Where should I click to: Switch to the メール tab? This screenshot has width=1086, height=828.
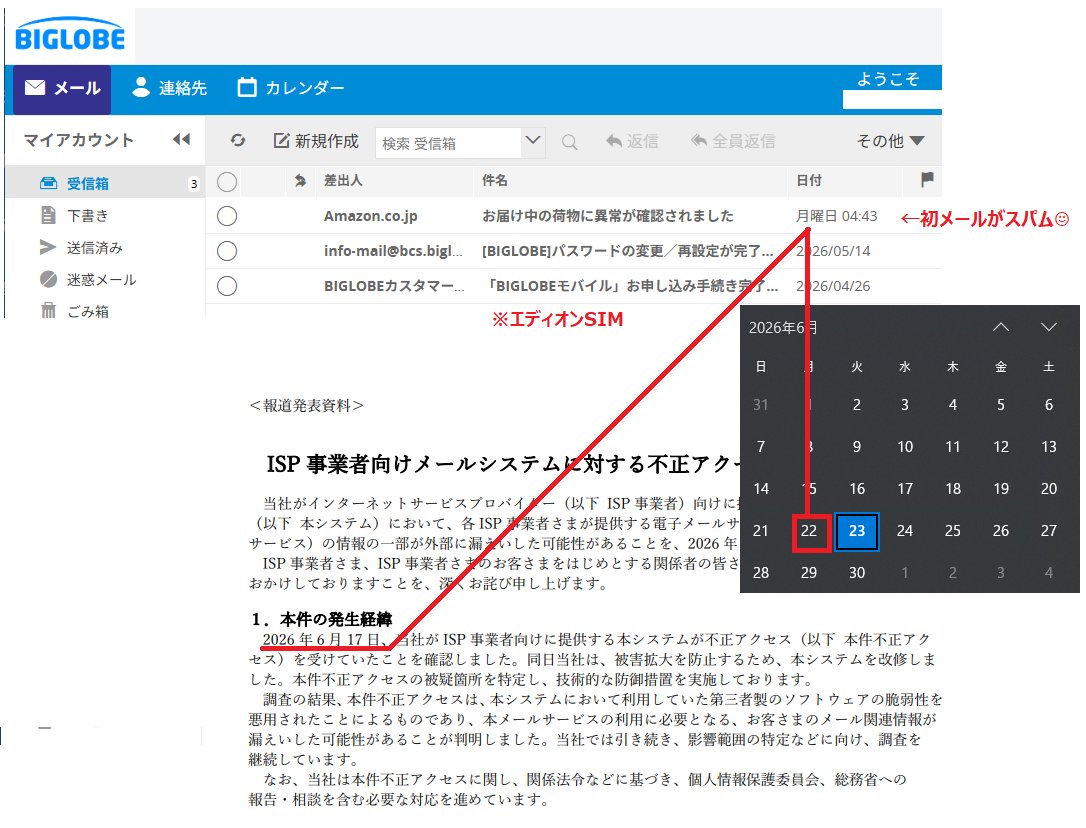pos(62,89)
